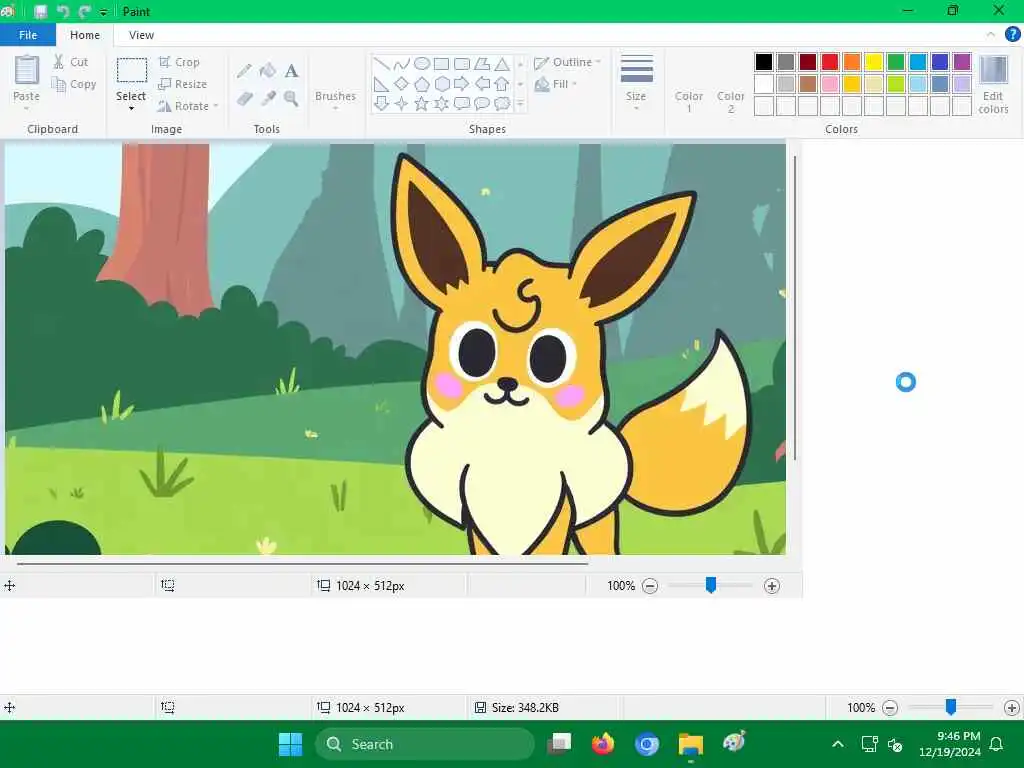The image size is (1024, 768).
Task: Select the Fill with color bucket tool
Action: tap(268, 71)
